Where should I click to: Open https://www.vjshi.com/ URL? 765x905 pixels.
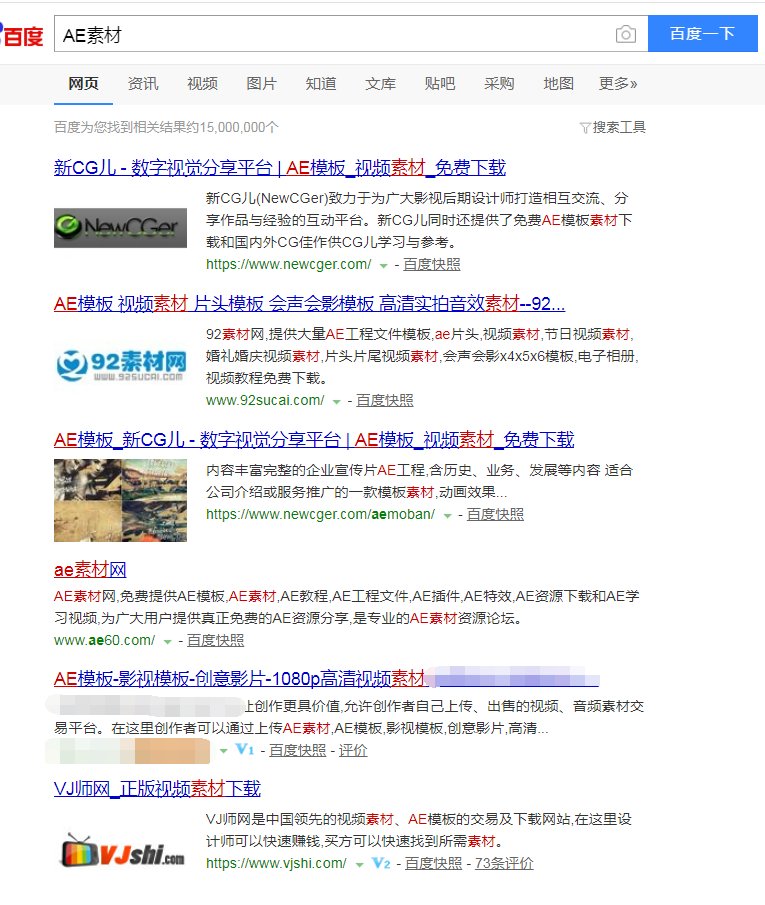coord(277,863)
